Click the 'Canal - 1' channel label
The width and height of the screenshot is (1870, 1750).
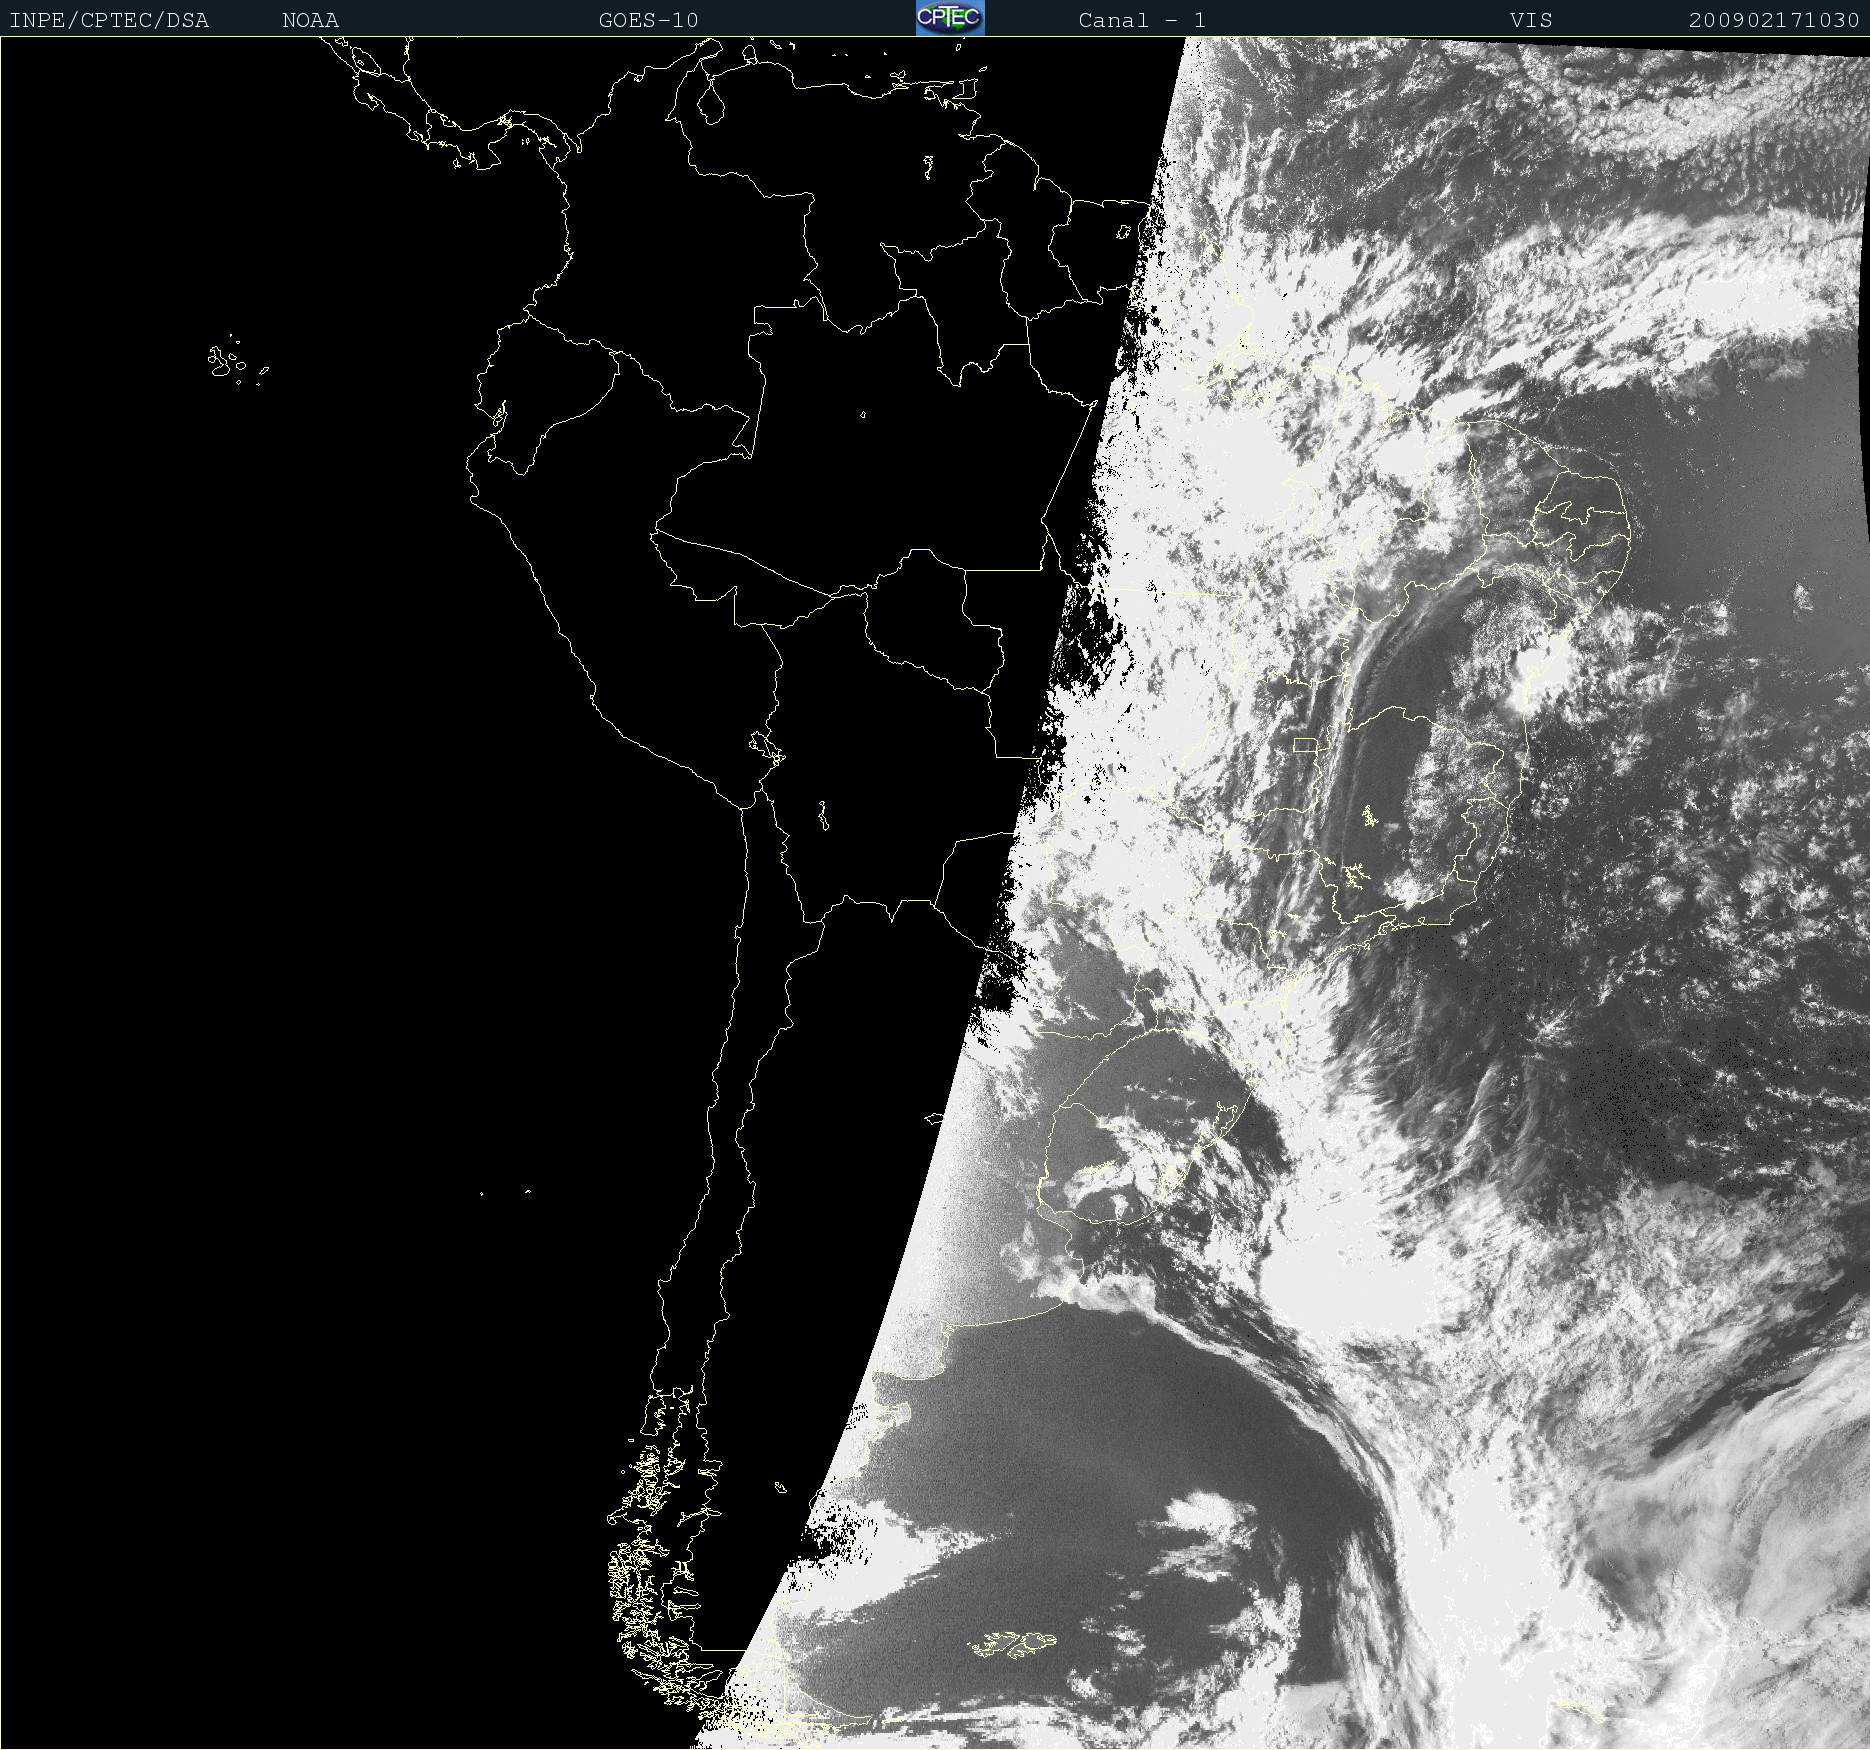[x=1142, y=20]
